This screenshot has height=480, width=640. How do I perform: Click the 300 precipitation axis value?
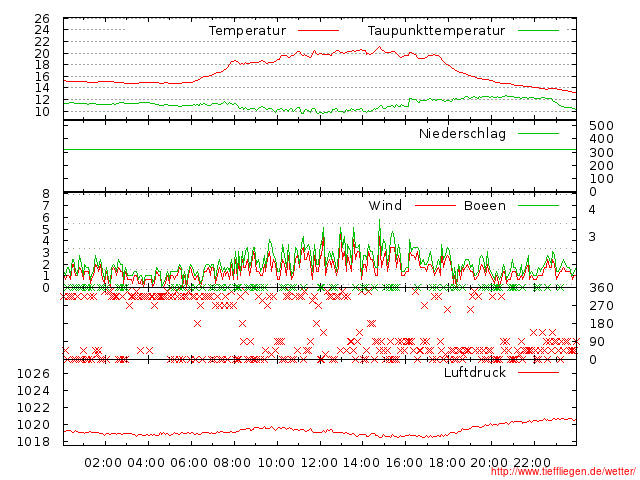[601, 153]
